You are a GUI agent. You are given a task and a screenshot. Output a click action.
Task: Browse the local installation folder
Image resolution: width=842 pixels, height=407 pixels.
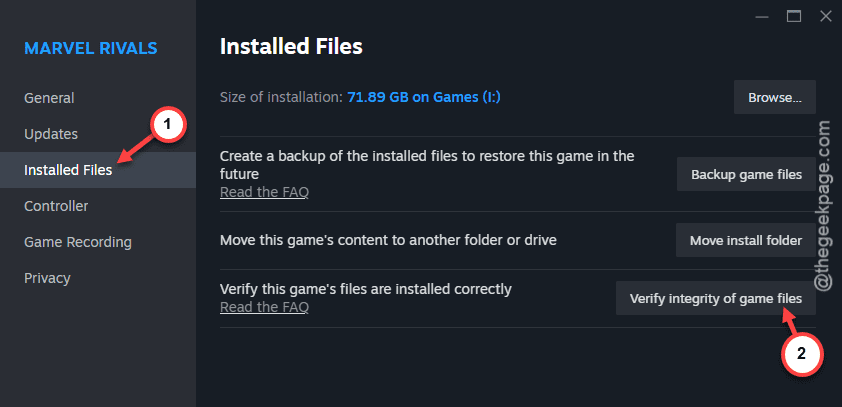(x=775, y=97)
